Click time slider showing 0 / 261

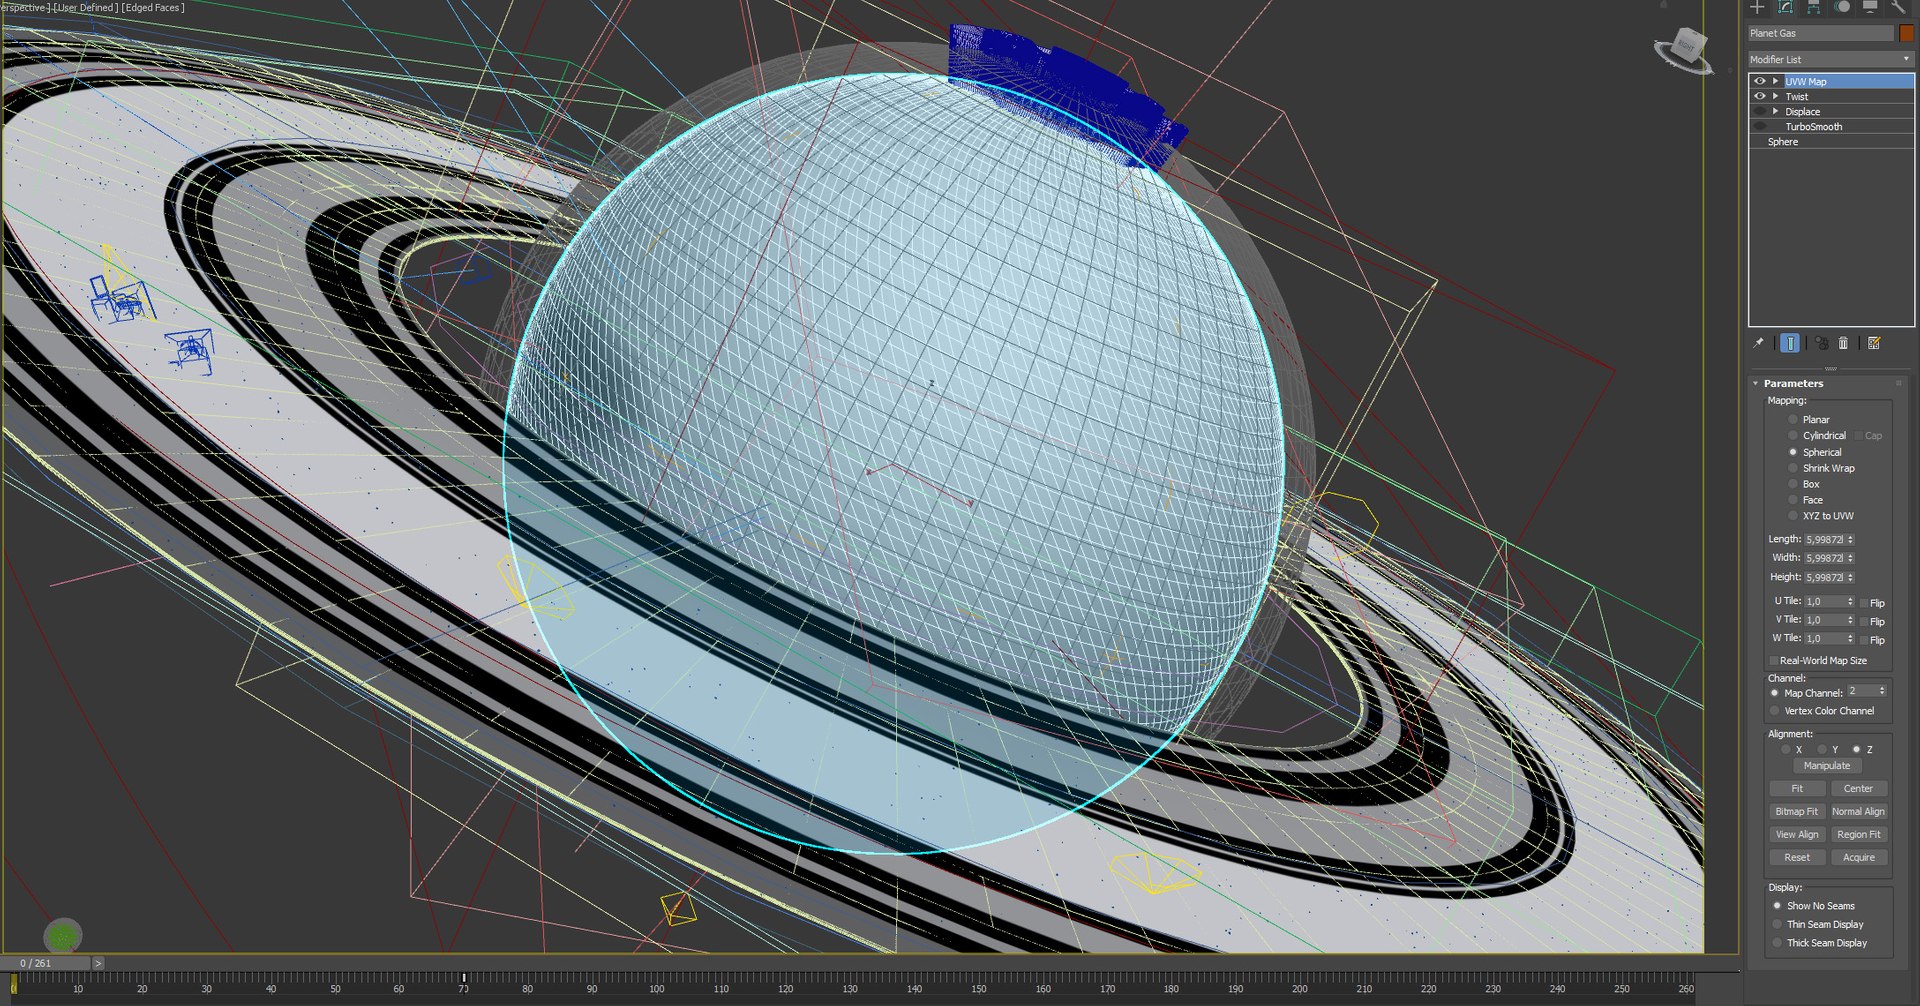click(x=46, y=963)
